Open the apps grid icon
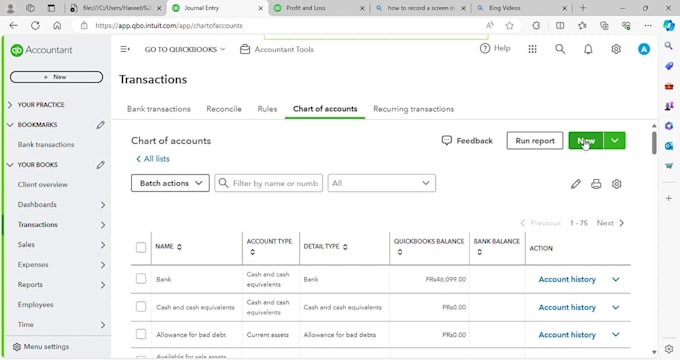This screenshot has width=680, height=360. (x=533, y=49)
